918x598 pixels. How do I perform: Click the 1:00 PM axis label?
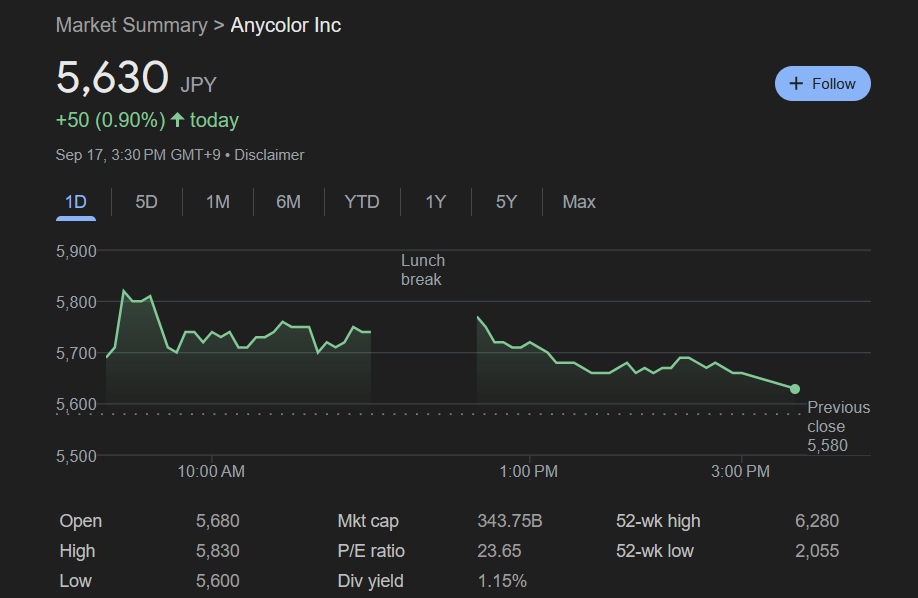pyautogui.click(x=528, y=472)
